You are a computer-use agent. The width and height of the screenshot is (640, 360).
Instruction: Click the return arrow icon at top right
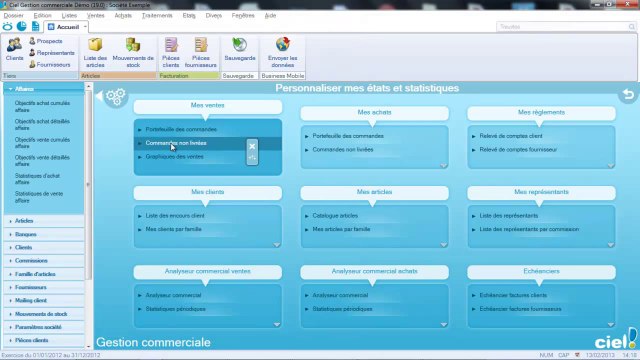point(628,95)
